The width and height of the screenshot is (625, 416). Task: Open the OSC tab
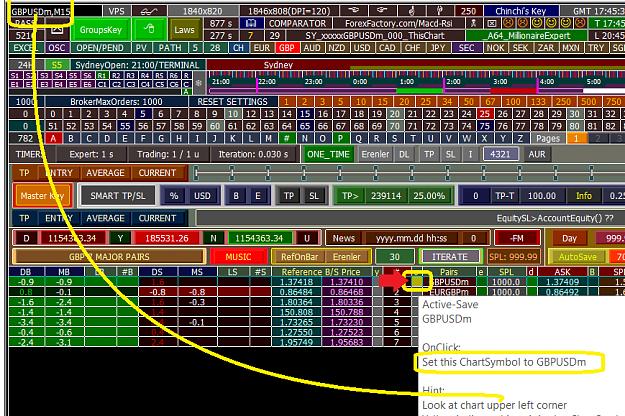click(x=57, y=48)
